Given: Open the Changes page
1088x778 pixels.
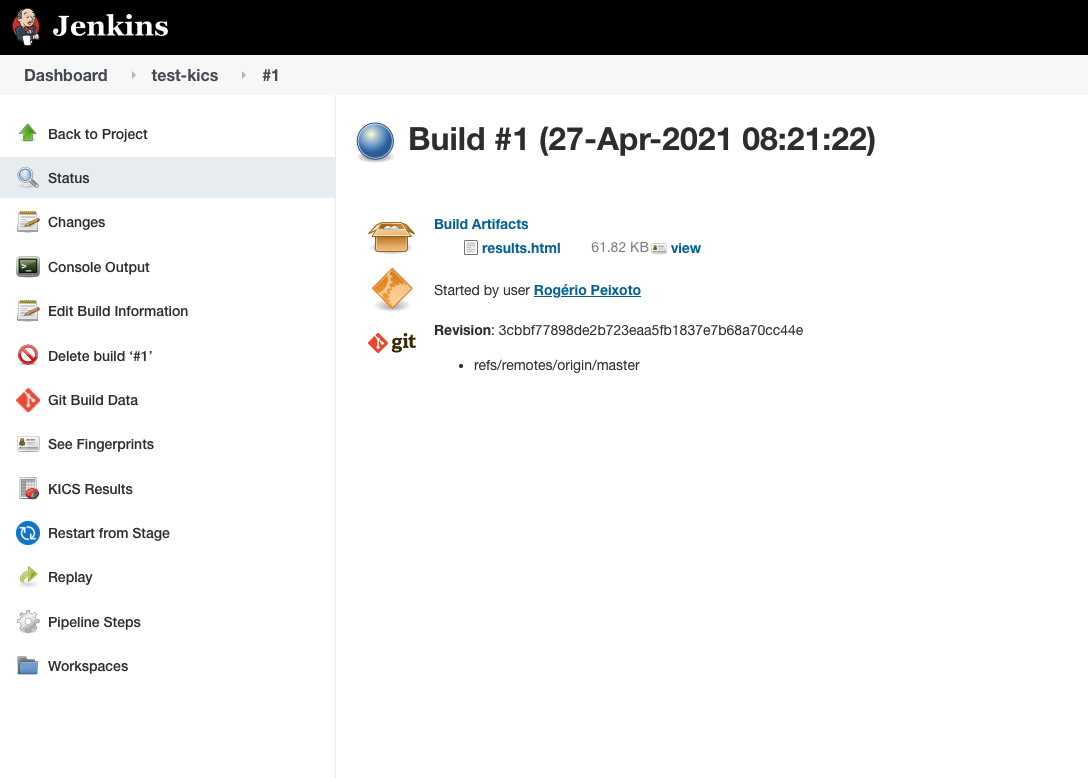Looking at the screenshot, I should click(x=76, y=222).
